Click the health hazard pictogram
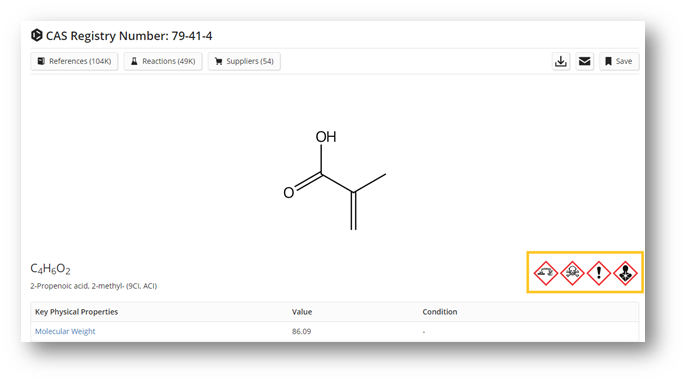Viewport: 687px width, 384px height. point(625,273)
